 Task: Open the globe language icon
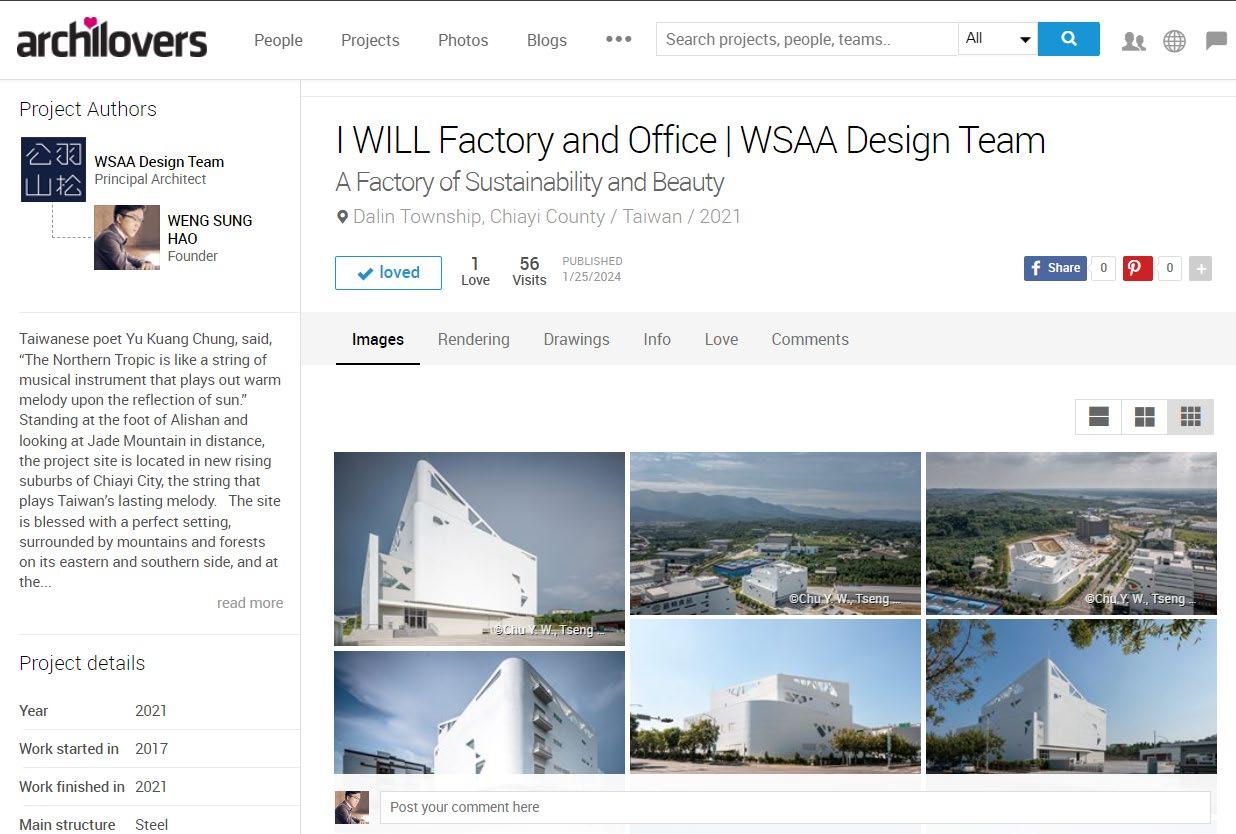[x=1174, y=41]
